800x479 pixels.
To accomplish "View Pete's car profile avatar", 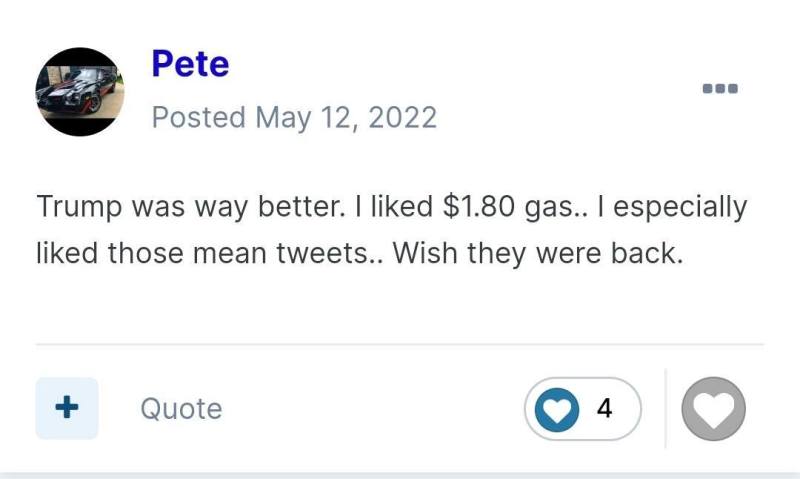I will pos(80,92).
